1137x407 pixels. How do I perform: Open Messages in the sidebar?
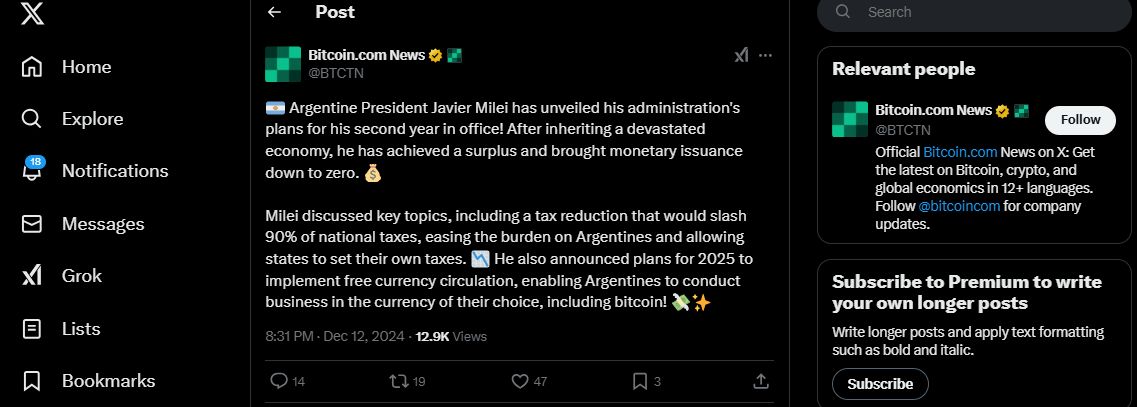[x=82, y=223]
